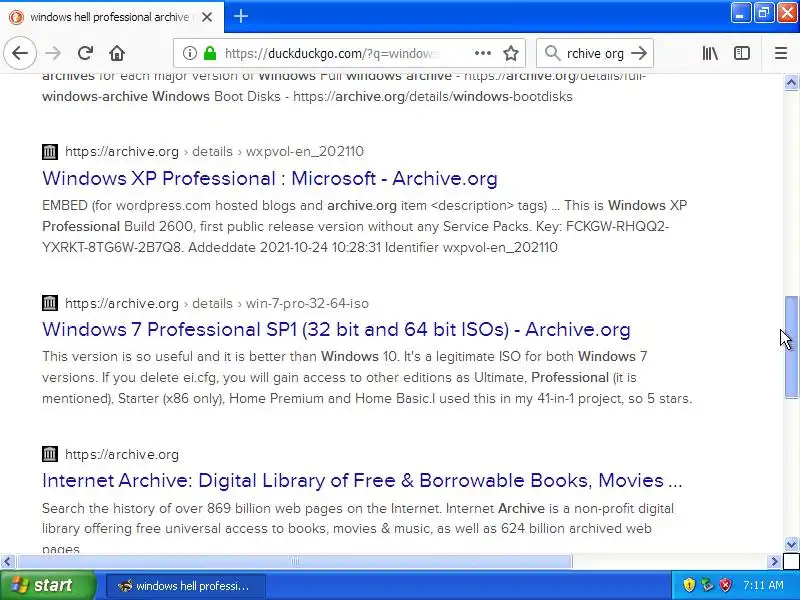Click snippet 'Search the history of over 869 billion'

coord(358,529)
